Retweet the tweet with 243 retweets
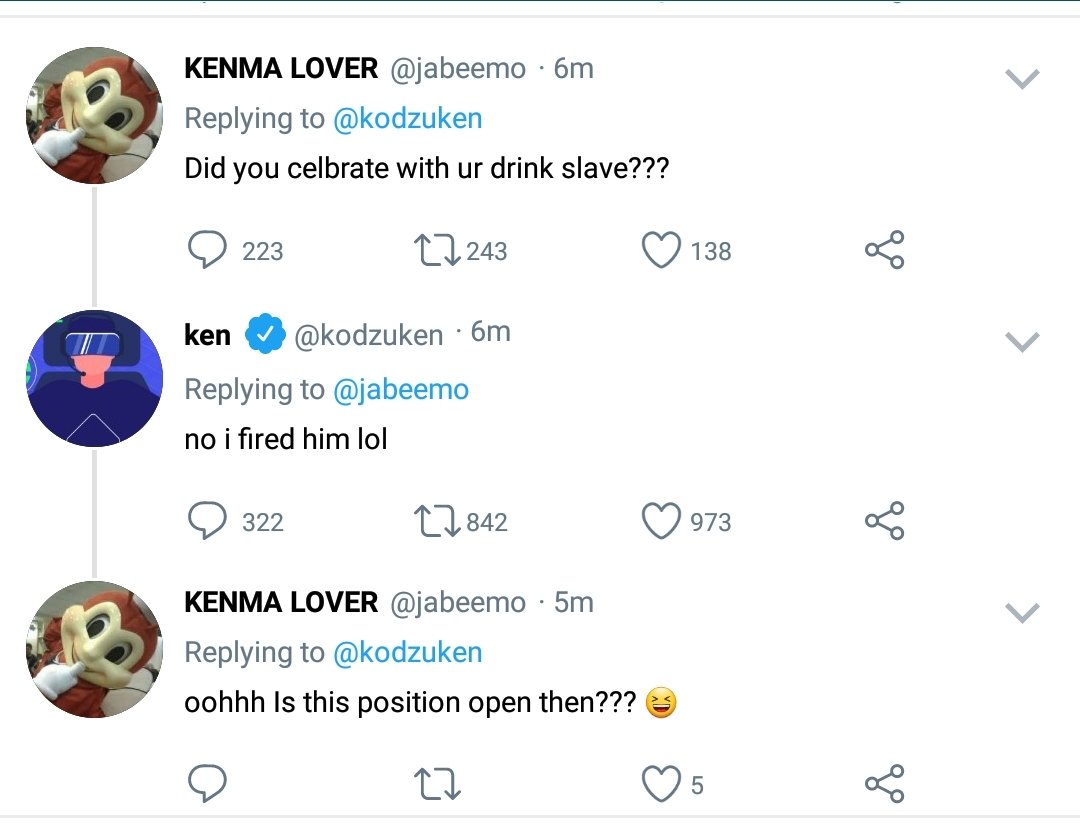 (x=437, y=250)
